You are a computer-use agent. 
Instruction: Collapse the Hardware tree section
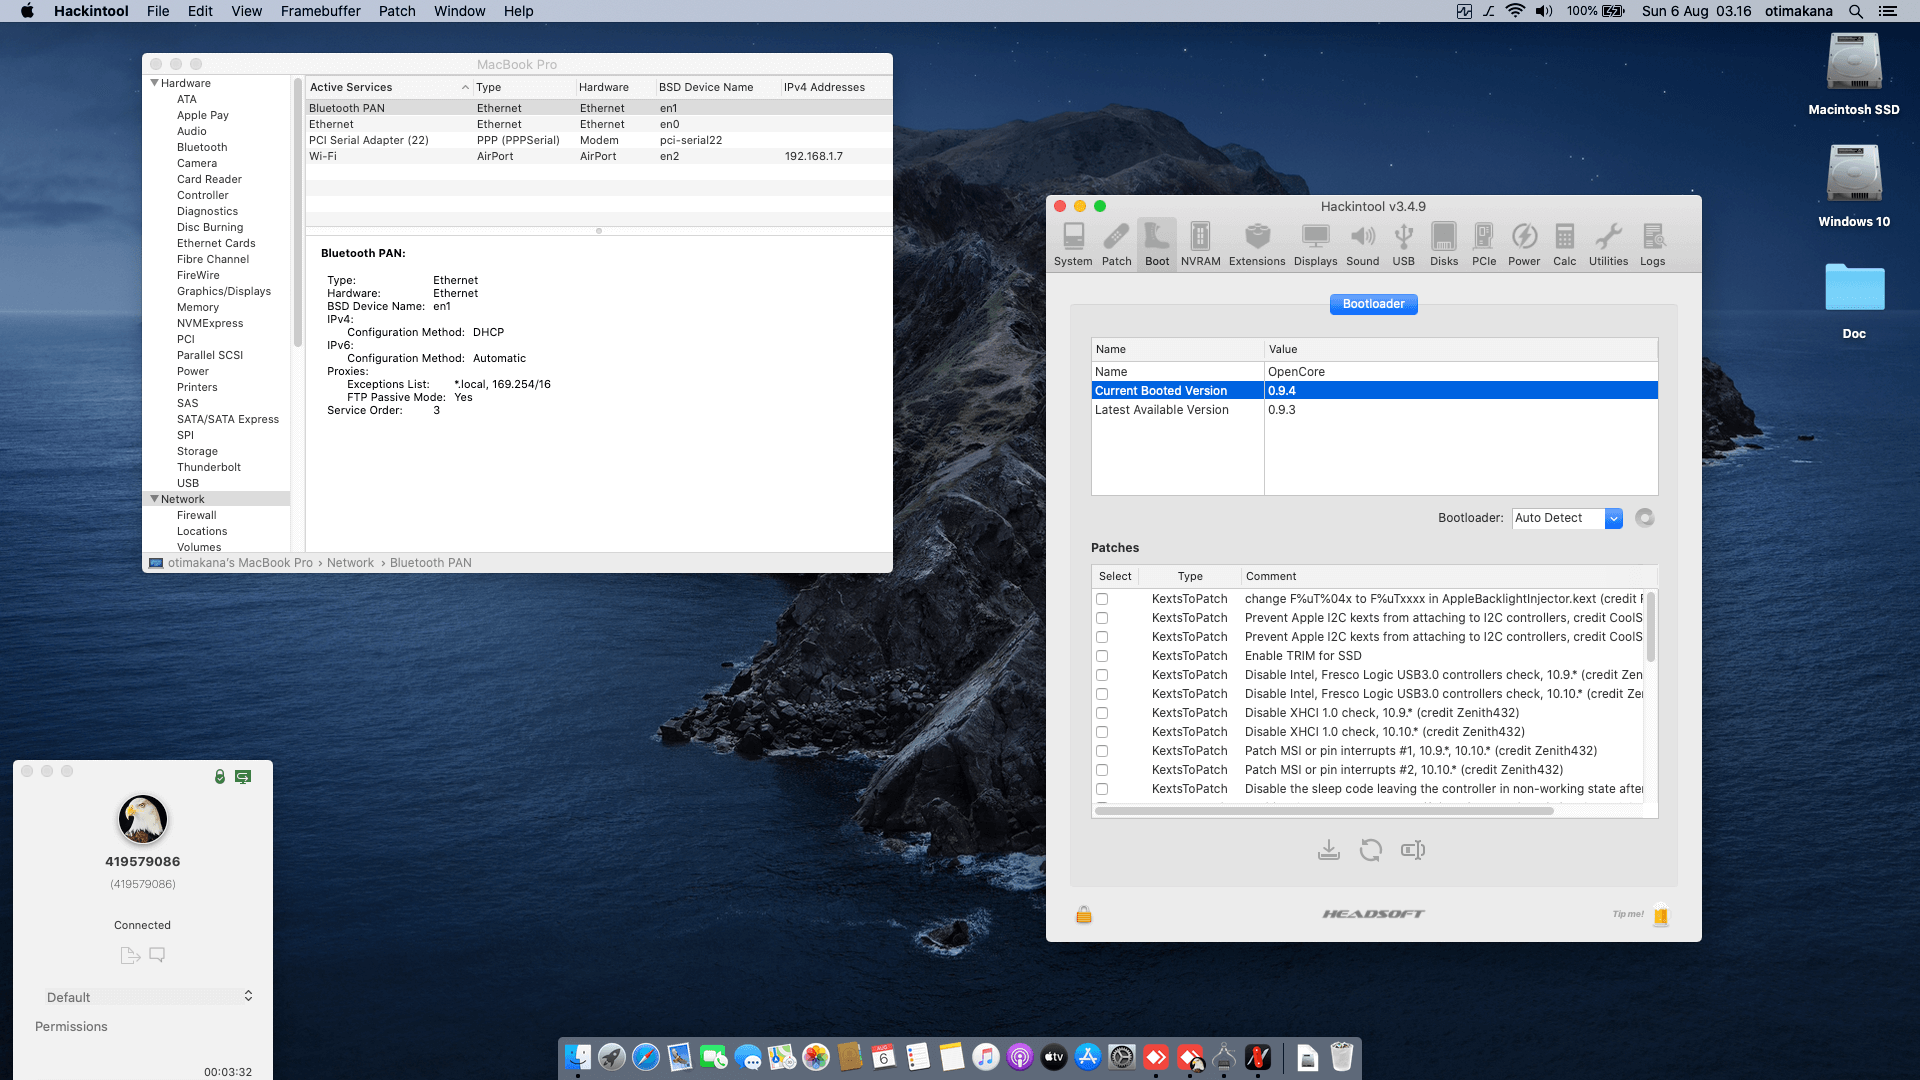pos(154,83)
